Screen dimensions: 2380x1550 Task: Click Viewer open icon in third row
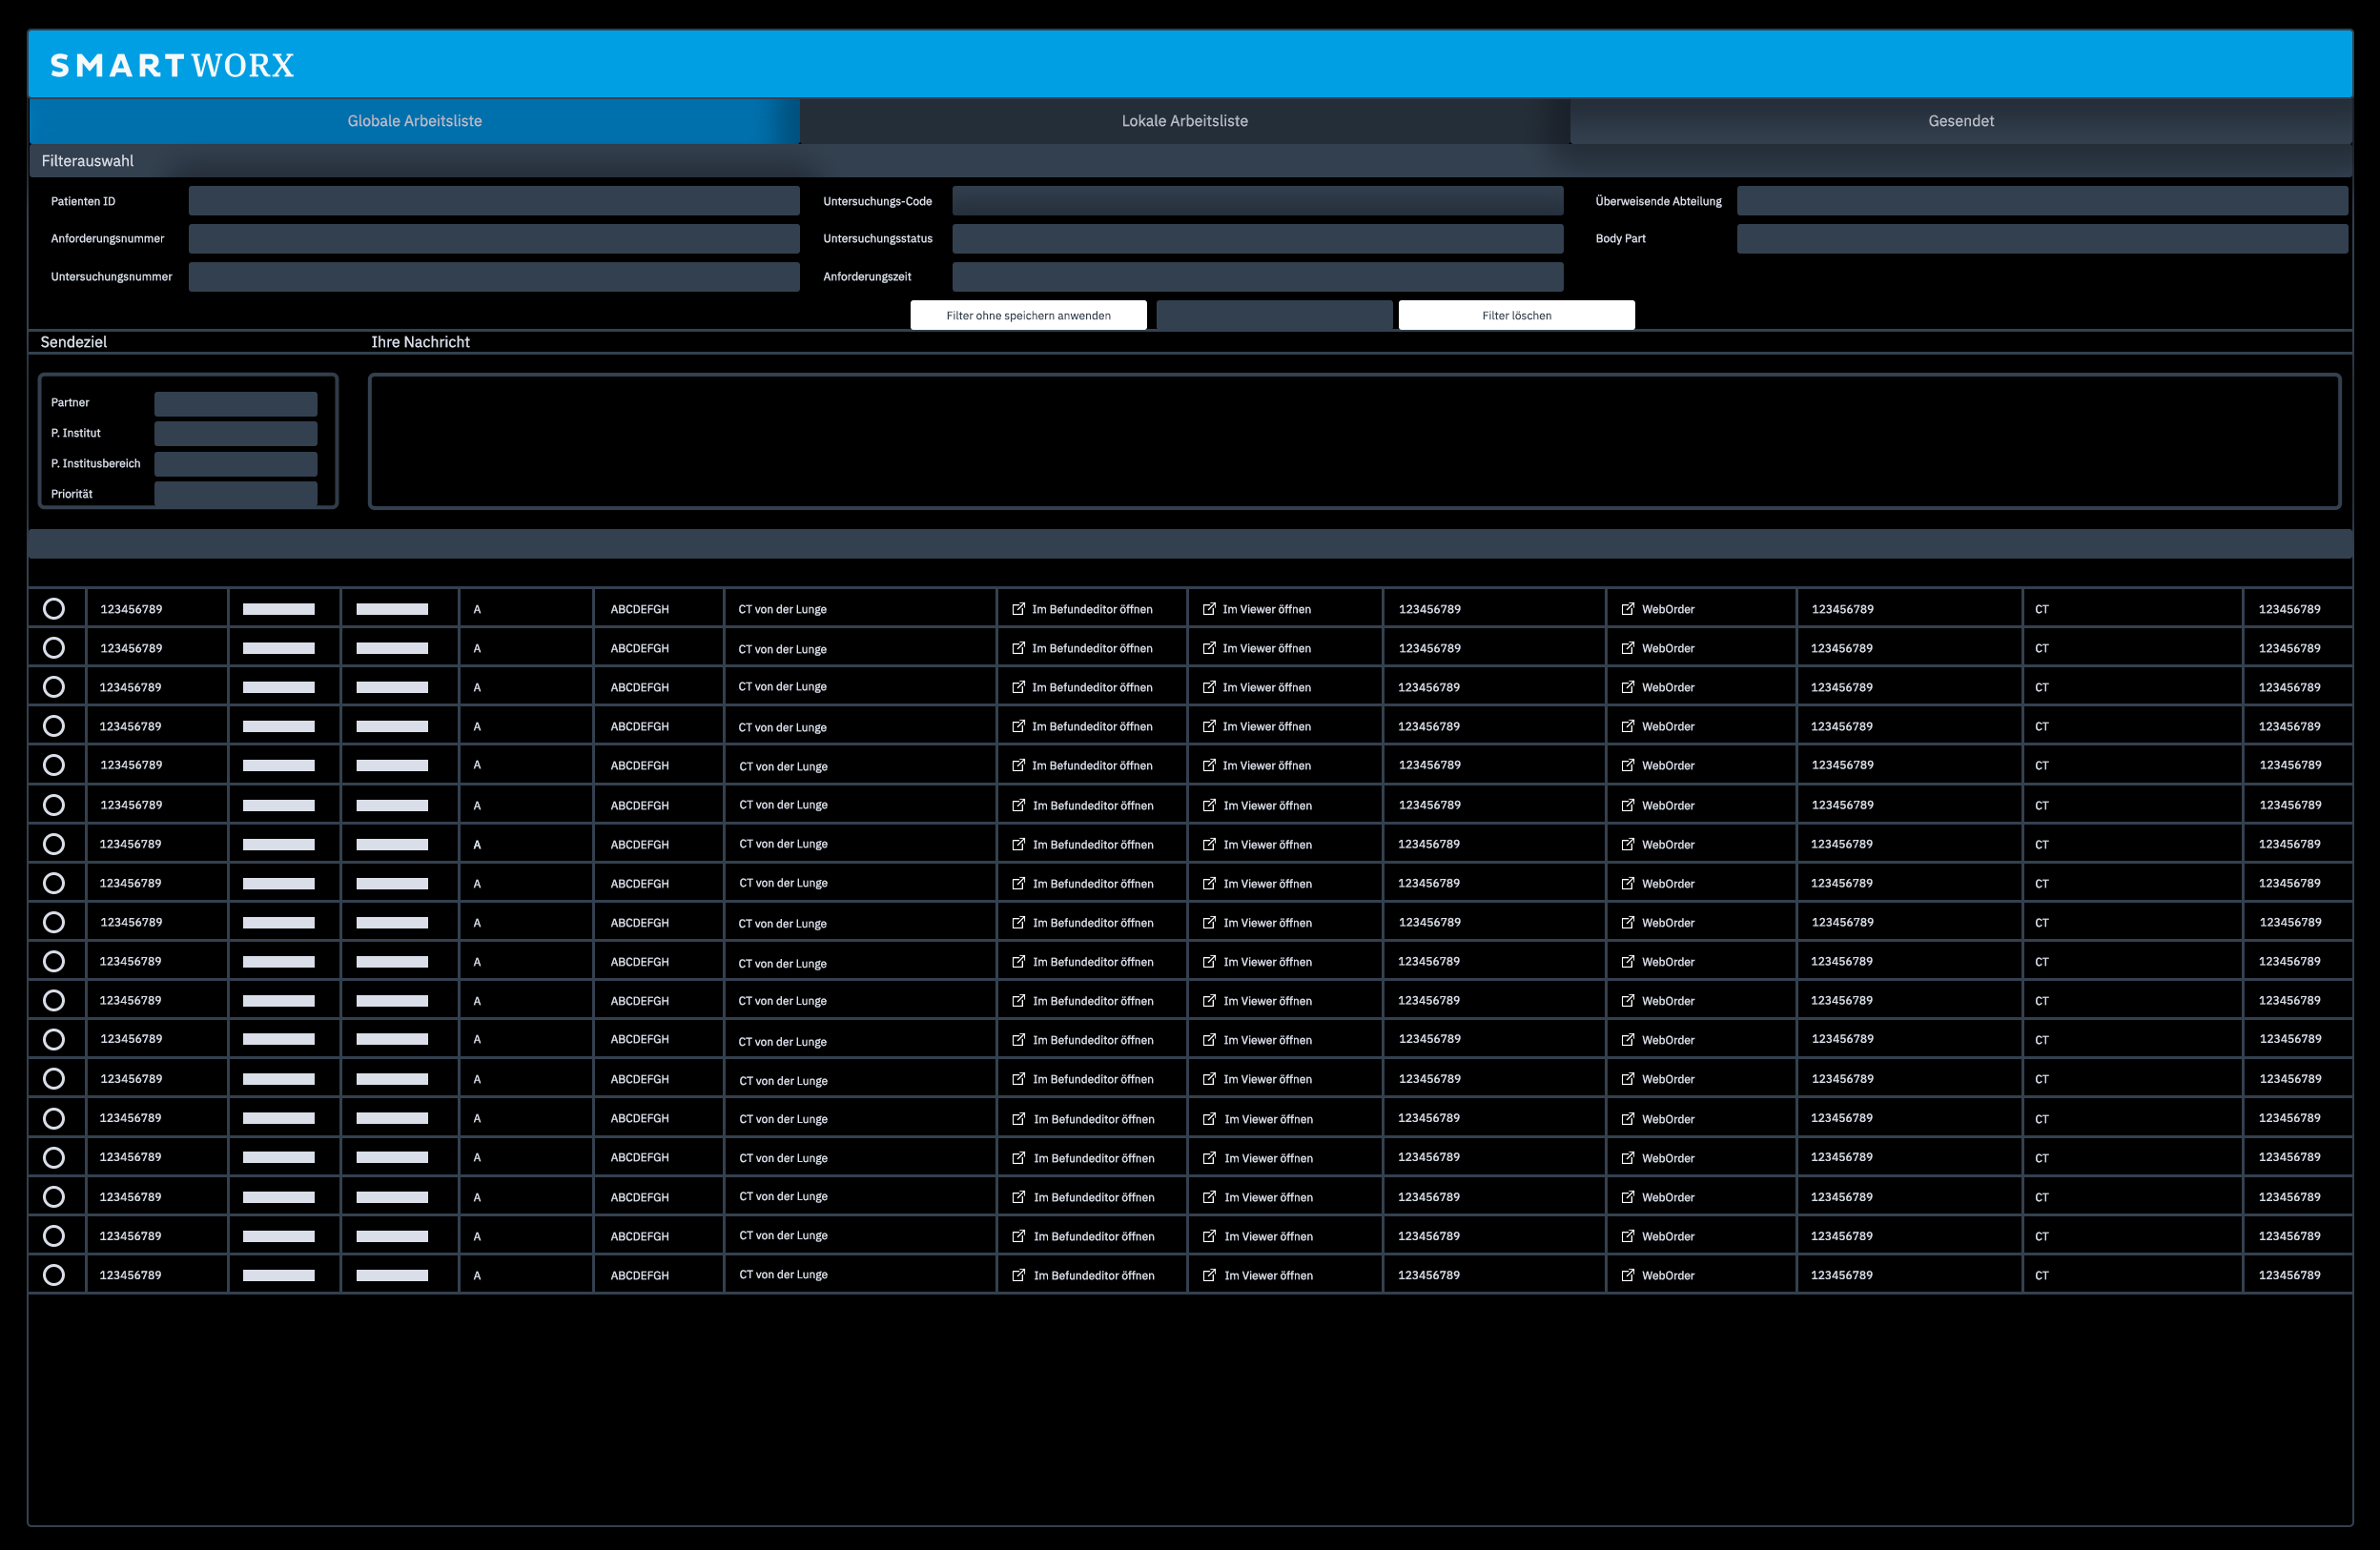coord(1209,686)
